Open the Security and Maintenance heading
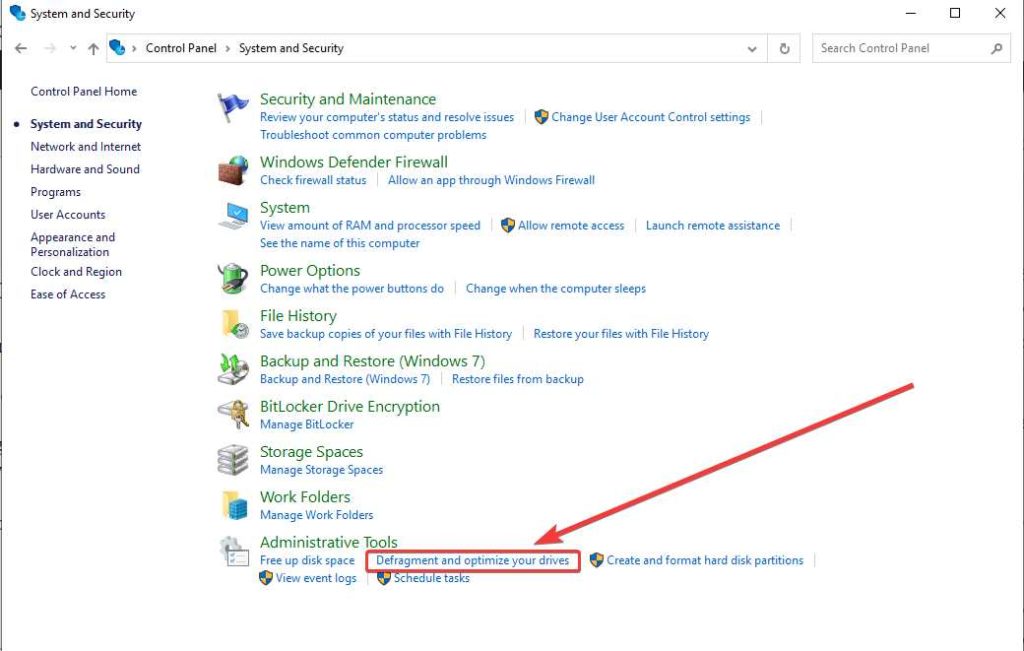The width and height of the screenshot is (1024, 651). (x=348, y=99)
